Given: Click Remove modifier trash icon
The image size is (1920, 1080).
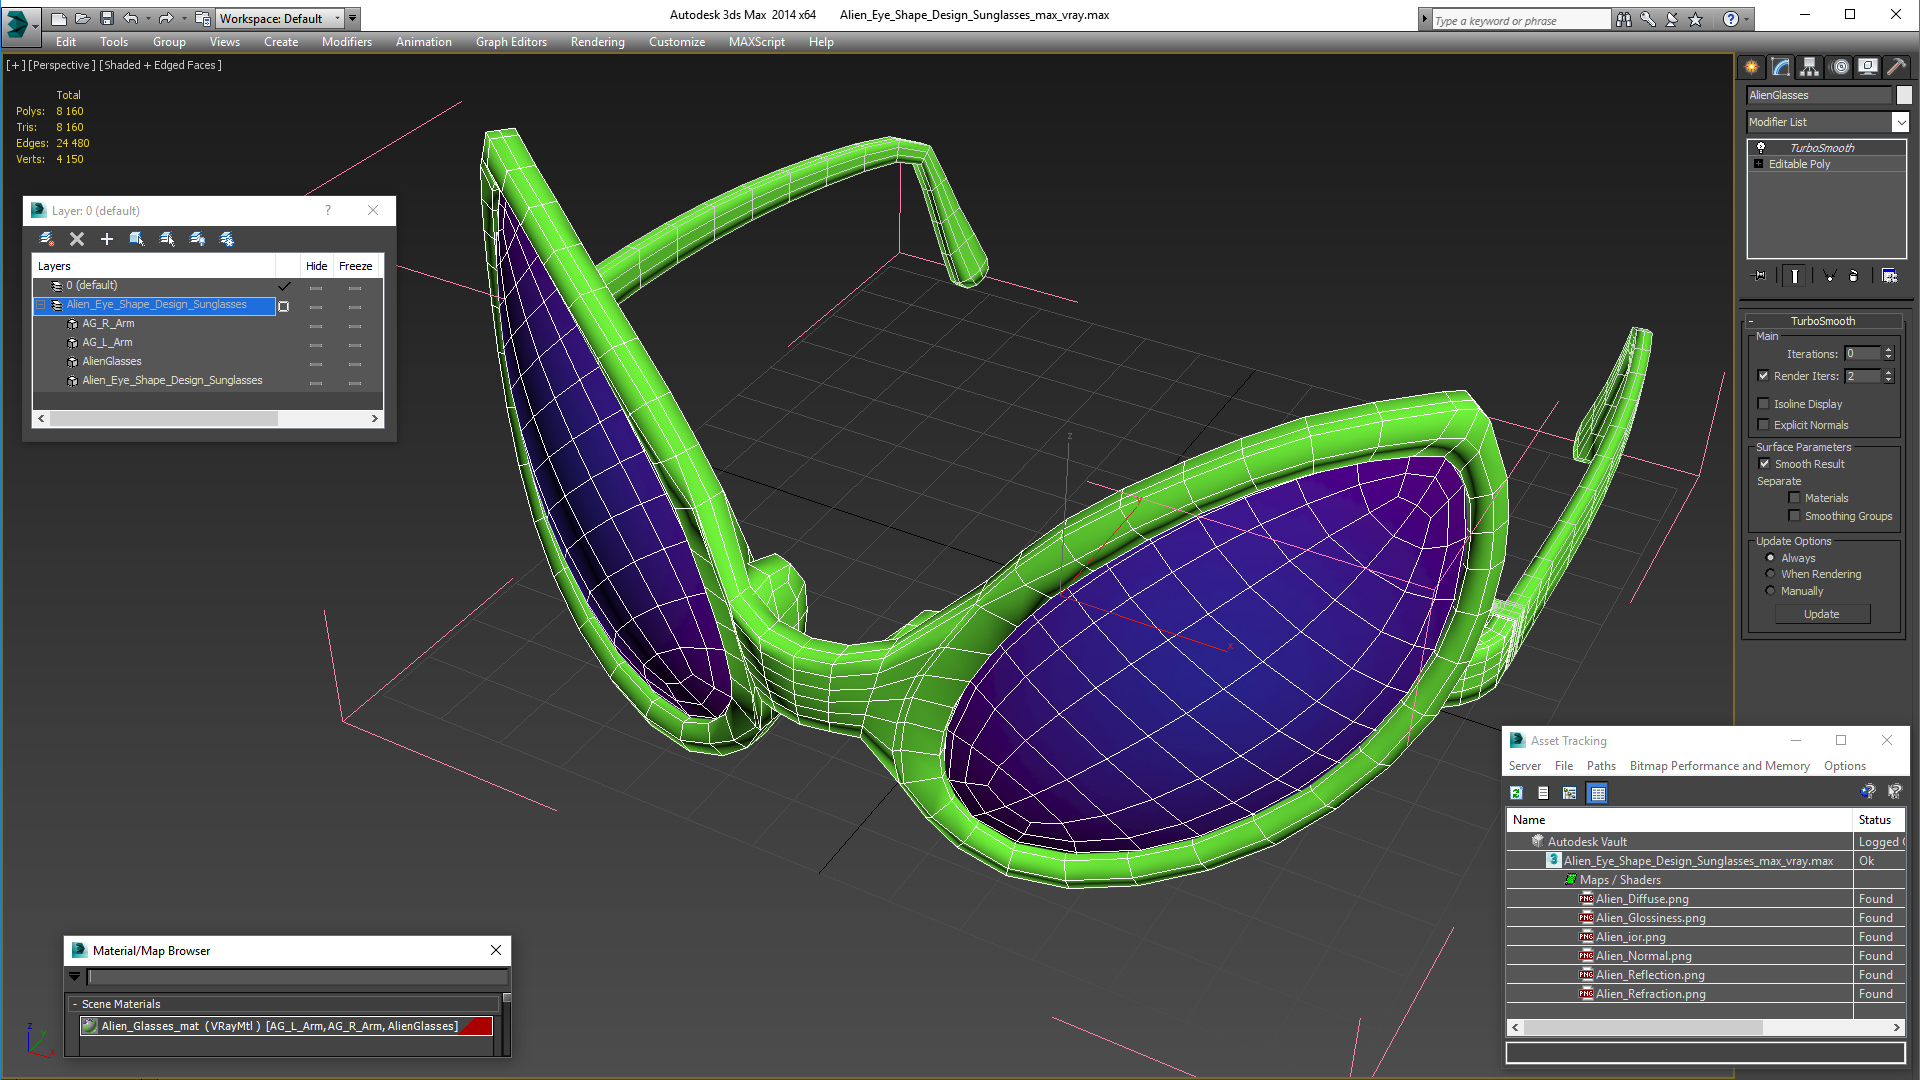Looking at the screenshot, I should (x=1853, y=276).
